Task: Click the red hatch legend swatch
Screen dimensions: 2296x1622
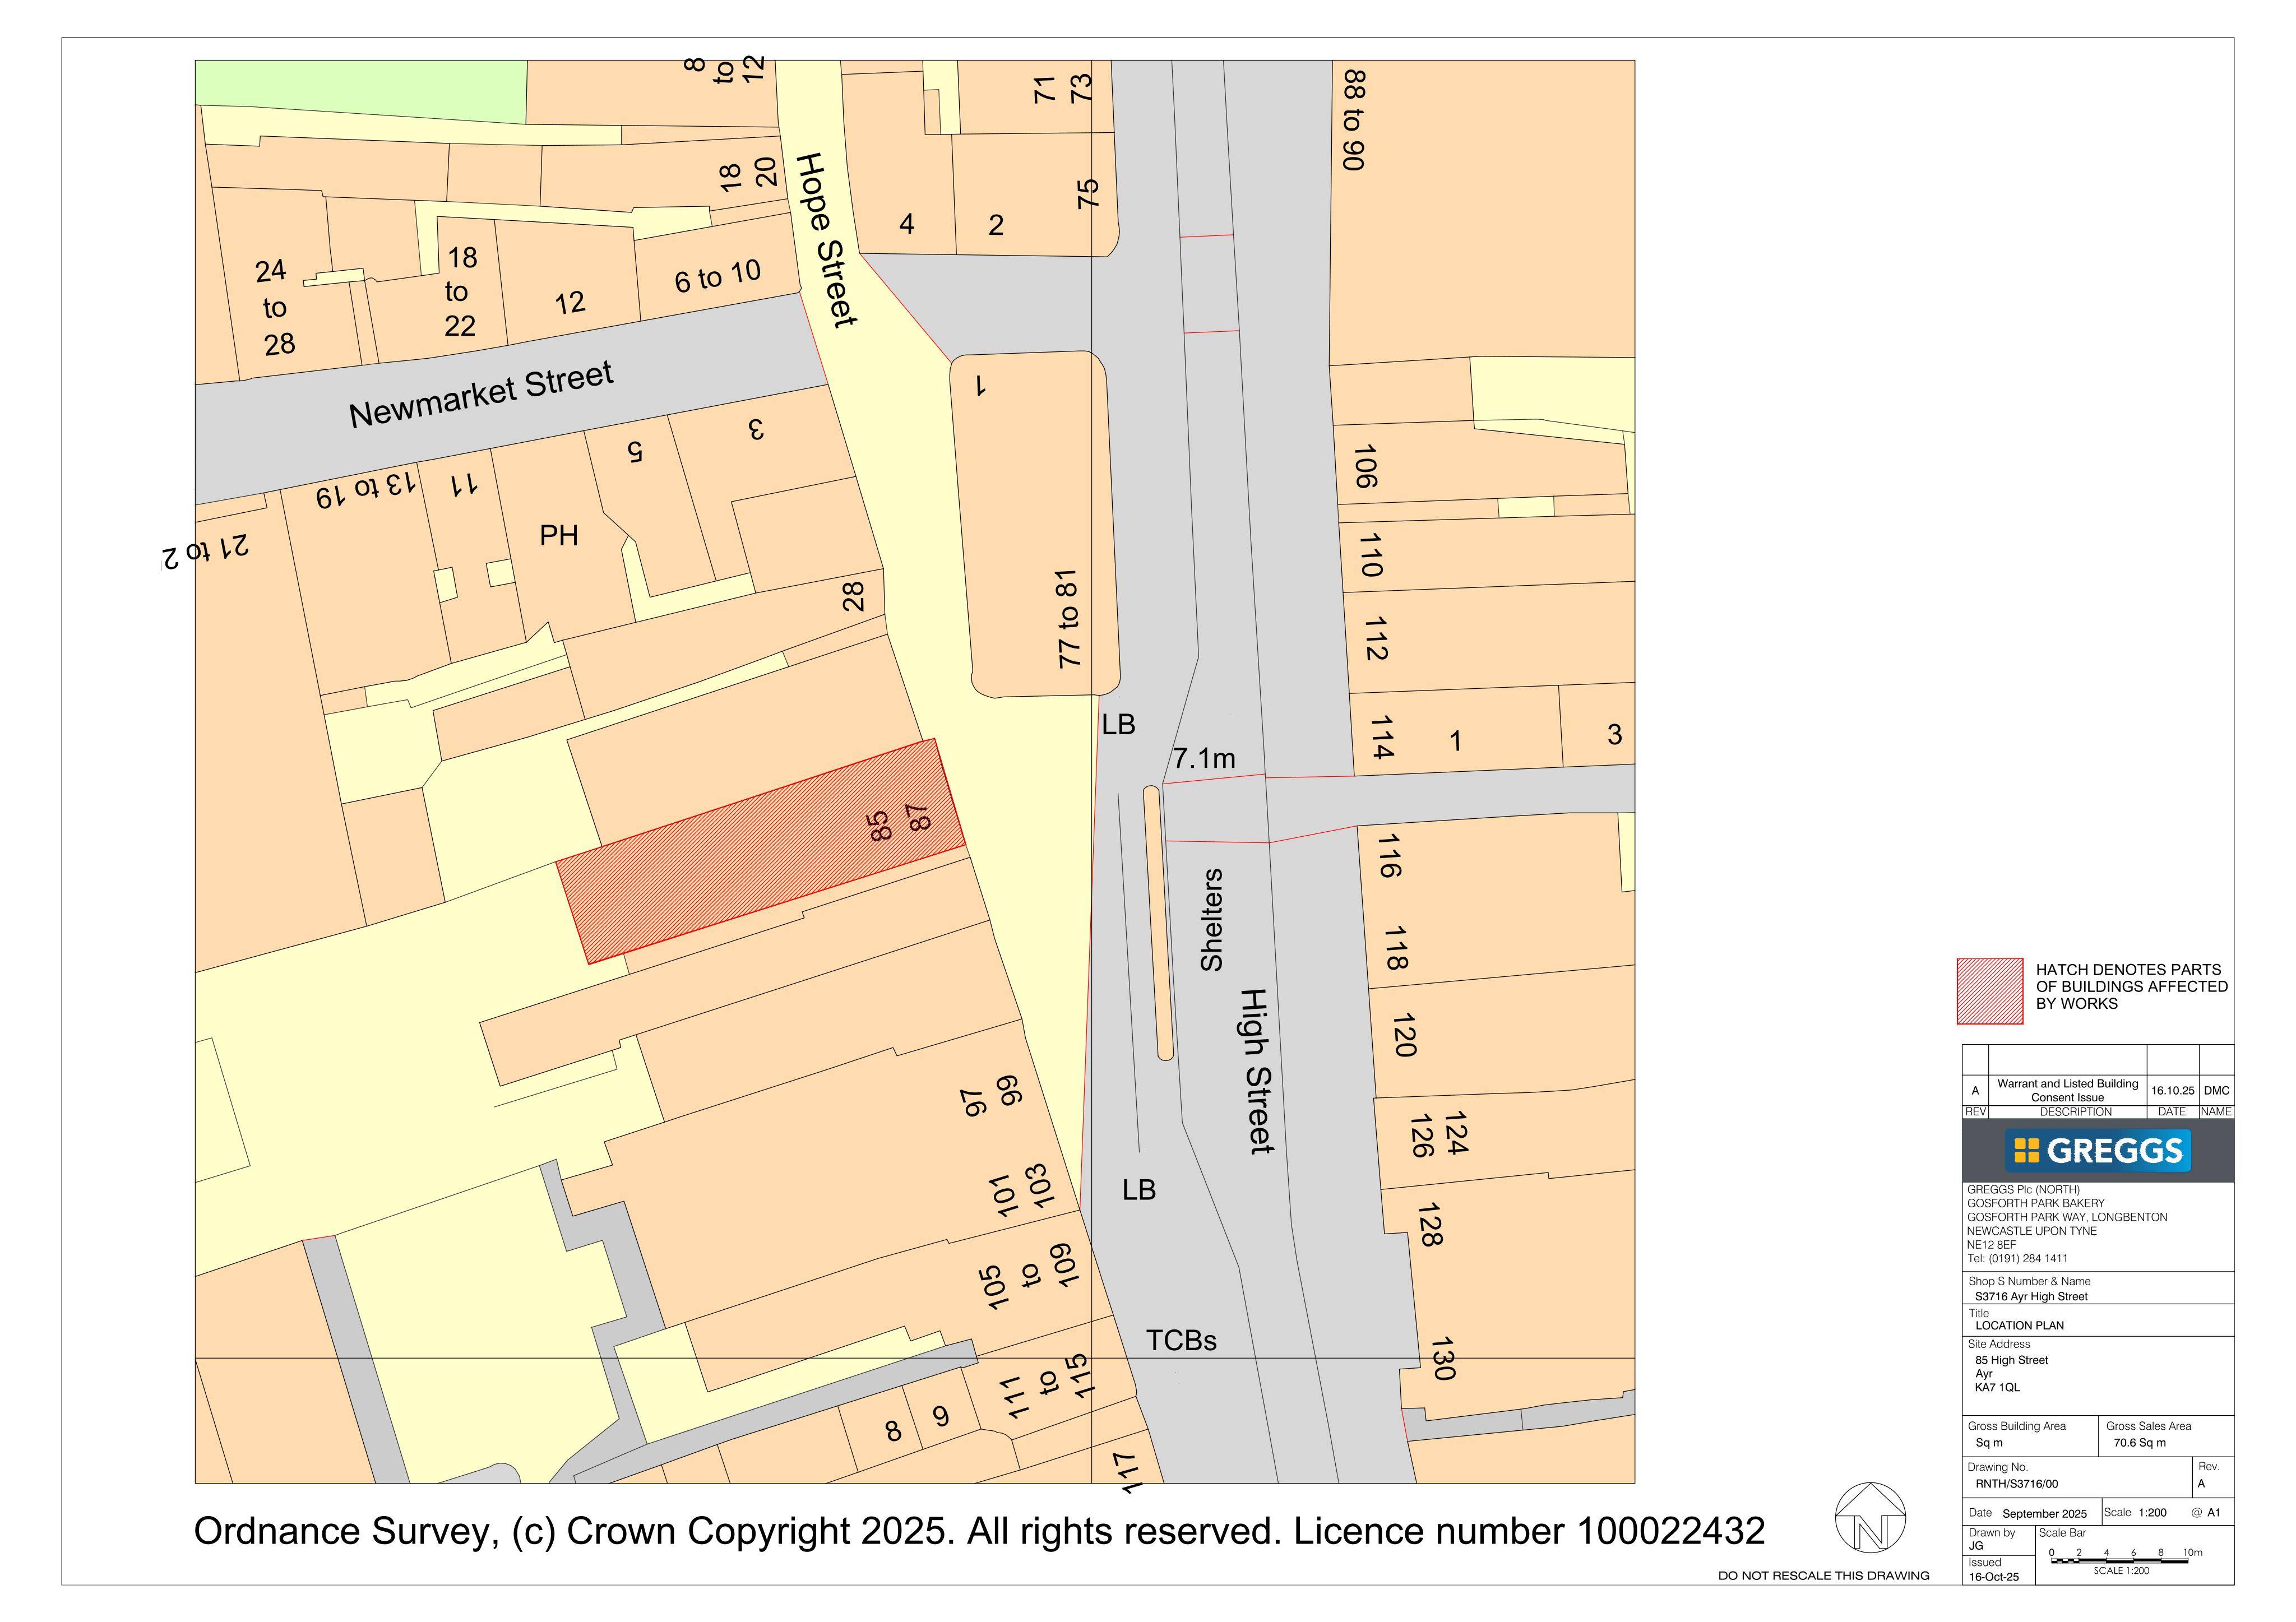Action: tap(1990, 991)
